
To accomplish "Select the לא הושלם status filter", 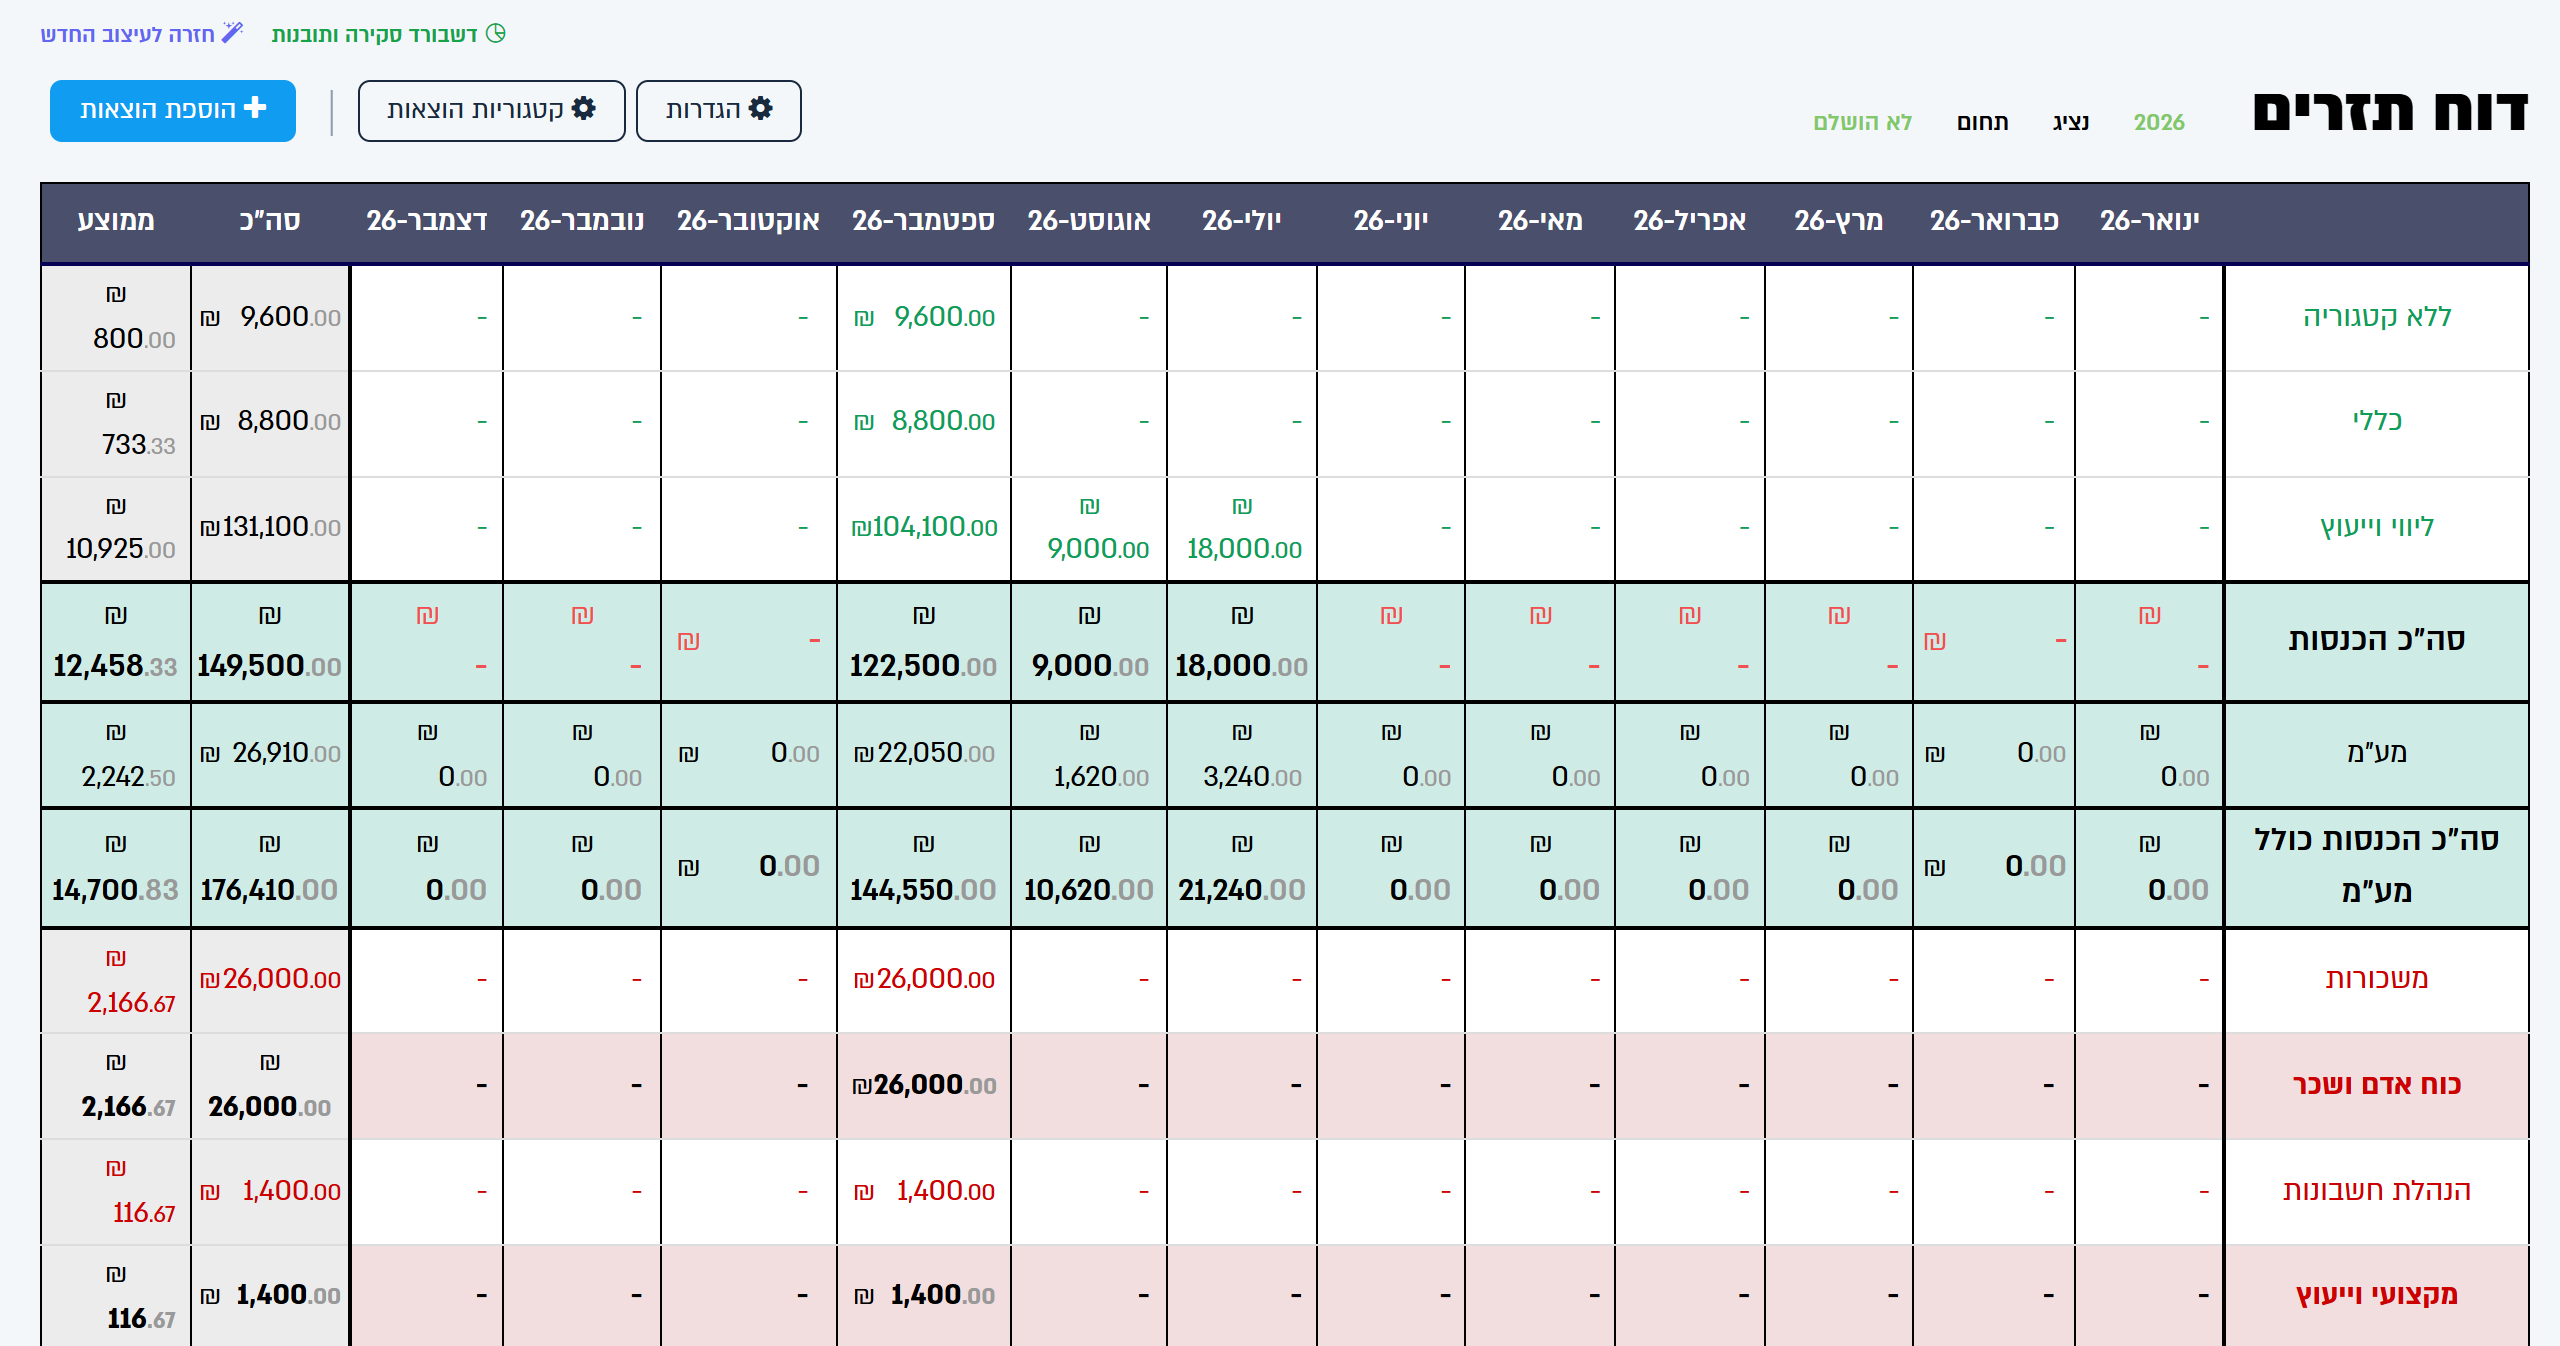I will (1863, 122).
